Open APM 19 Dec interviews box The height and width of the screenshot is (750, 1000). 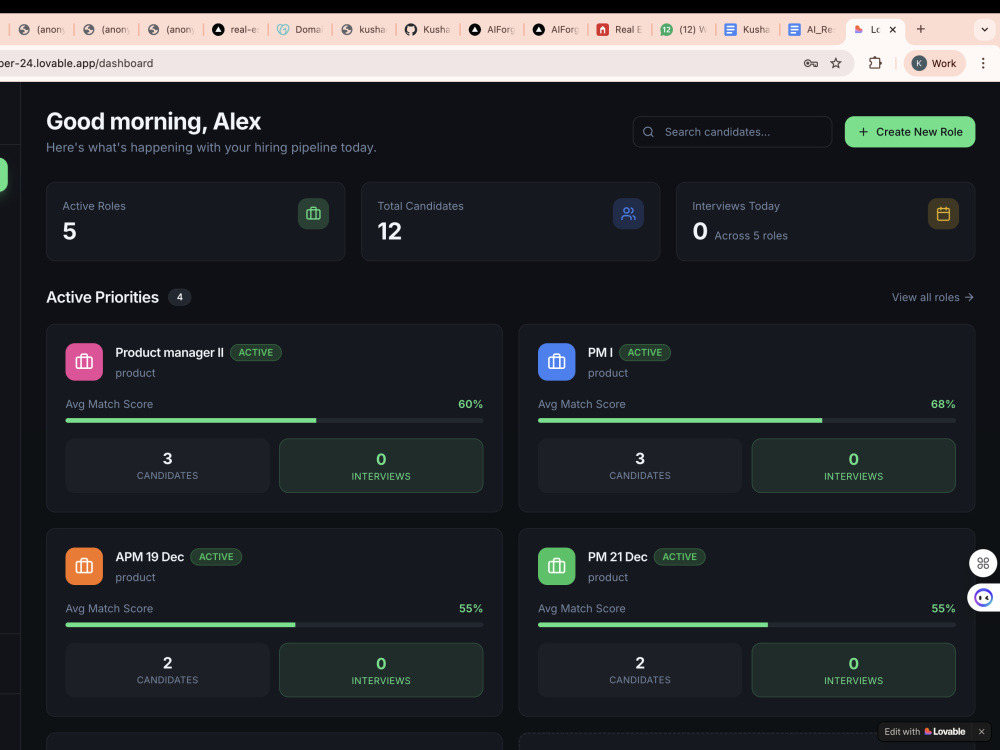(381, 670)
